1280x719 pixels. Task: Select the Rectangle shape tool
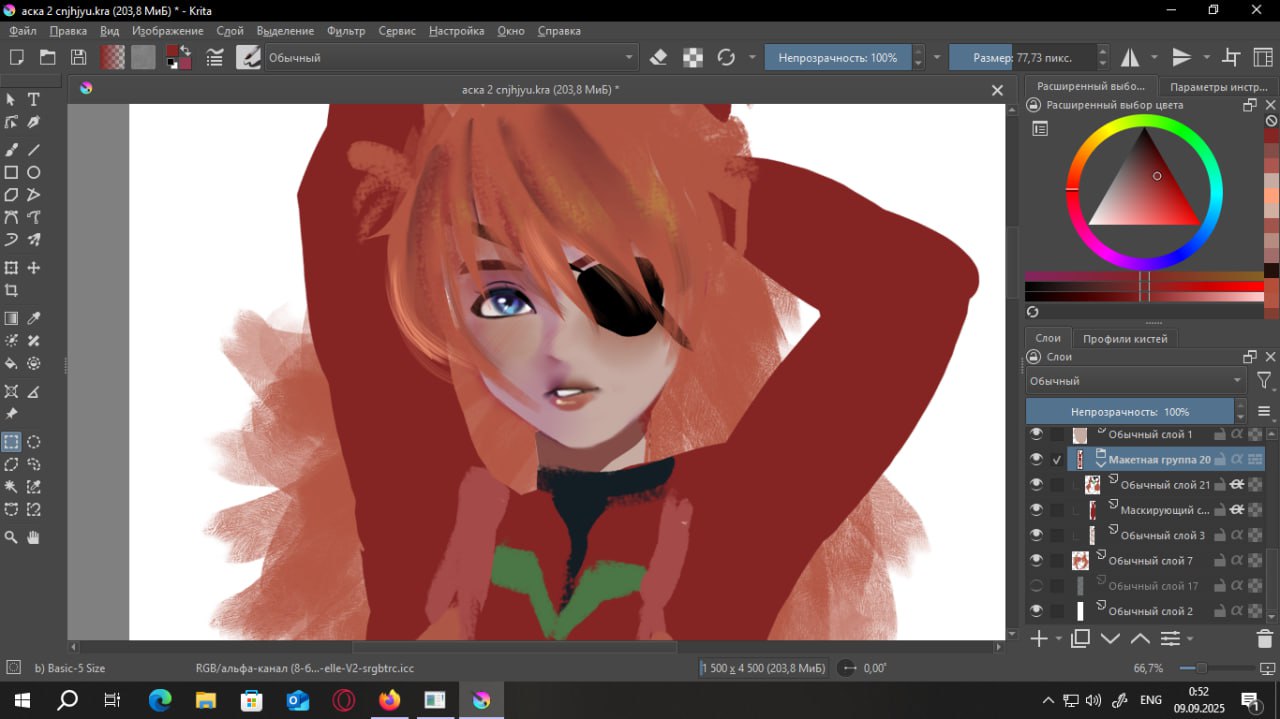pyautogui.click(x=11, y=172)
